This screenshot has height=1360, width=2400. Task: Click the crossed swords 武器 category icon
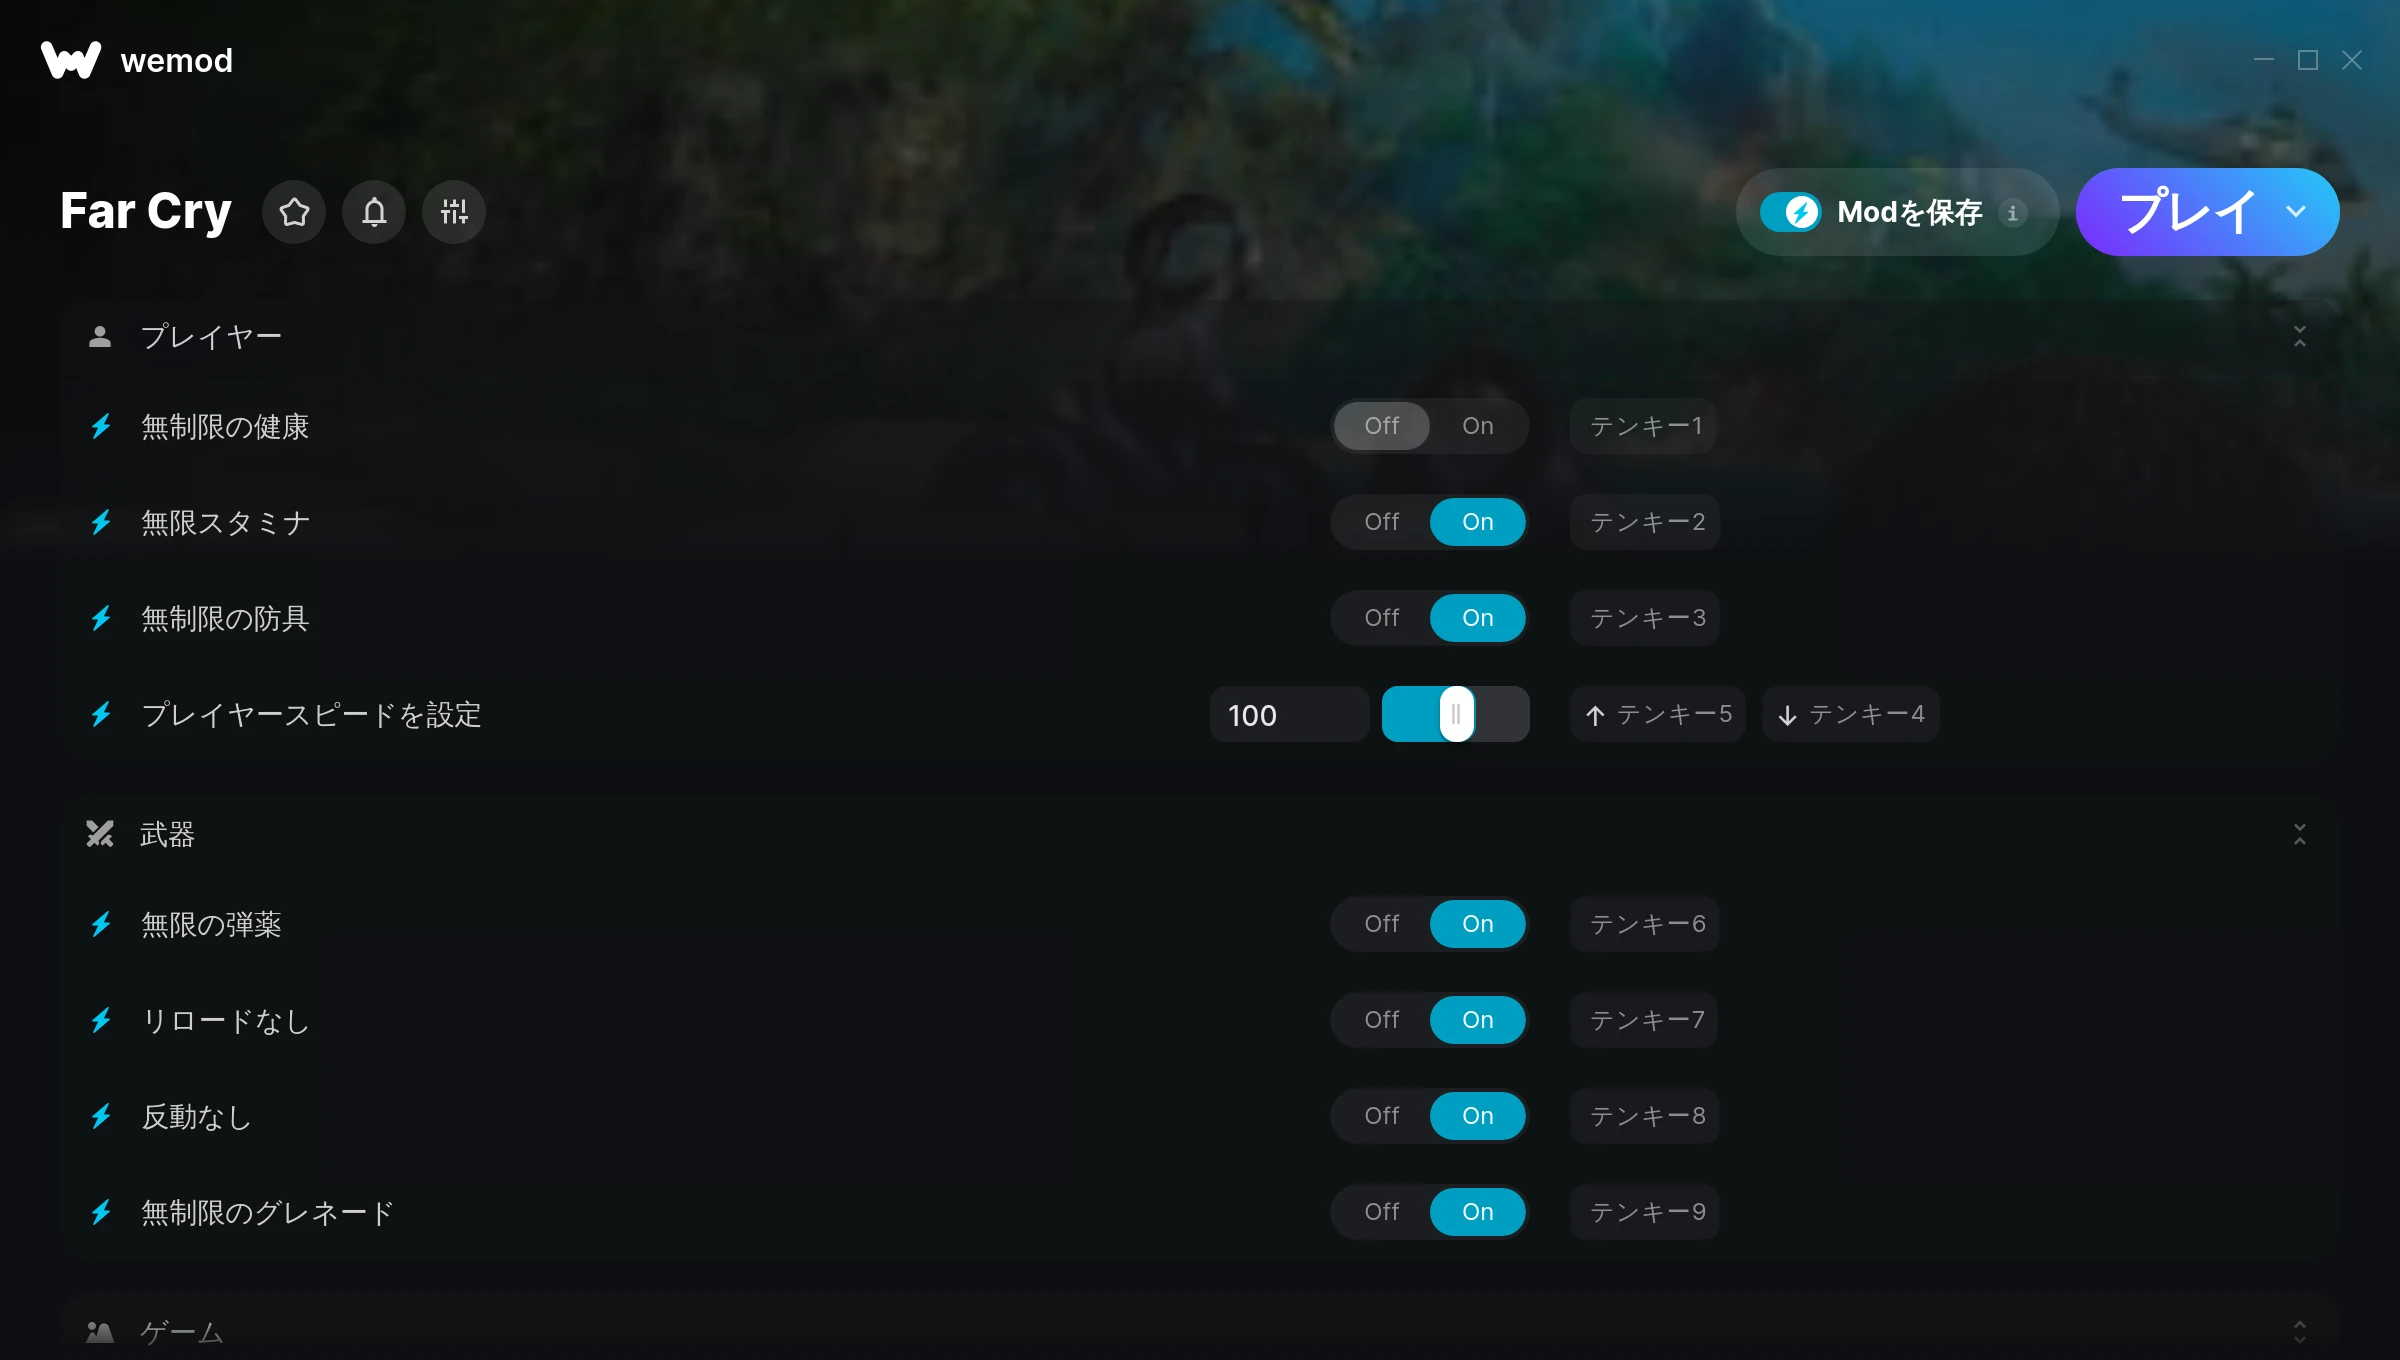pos(100,834)
